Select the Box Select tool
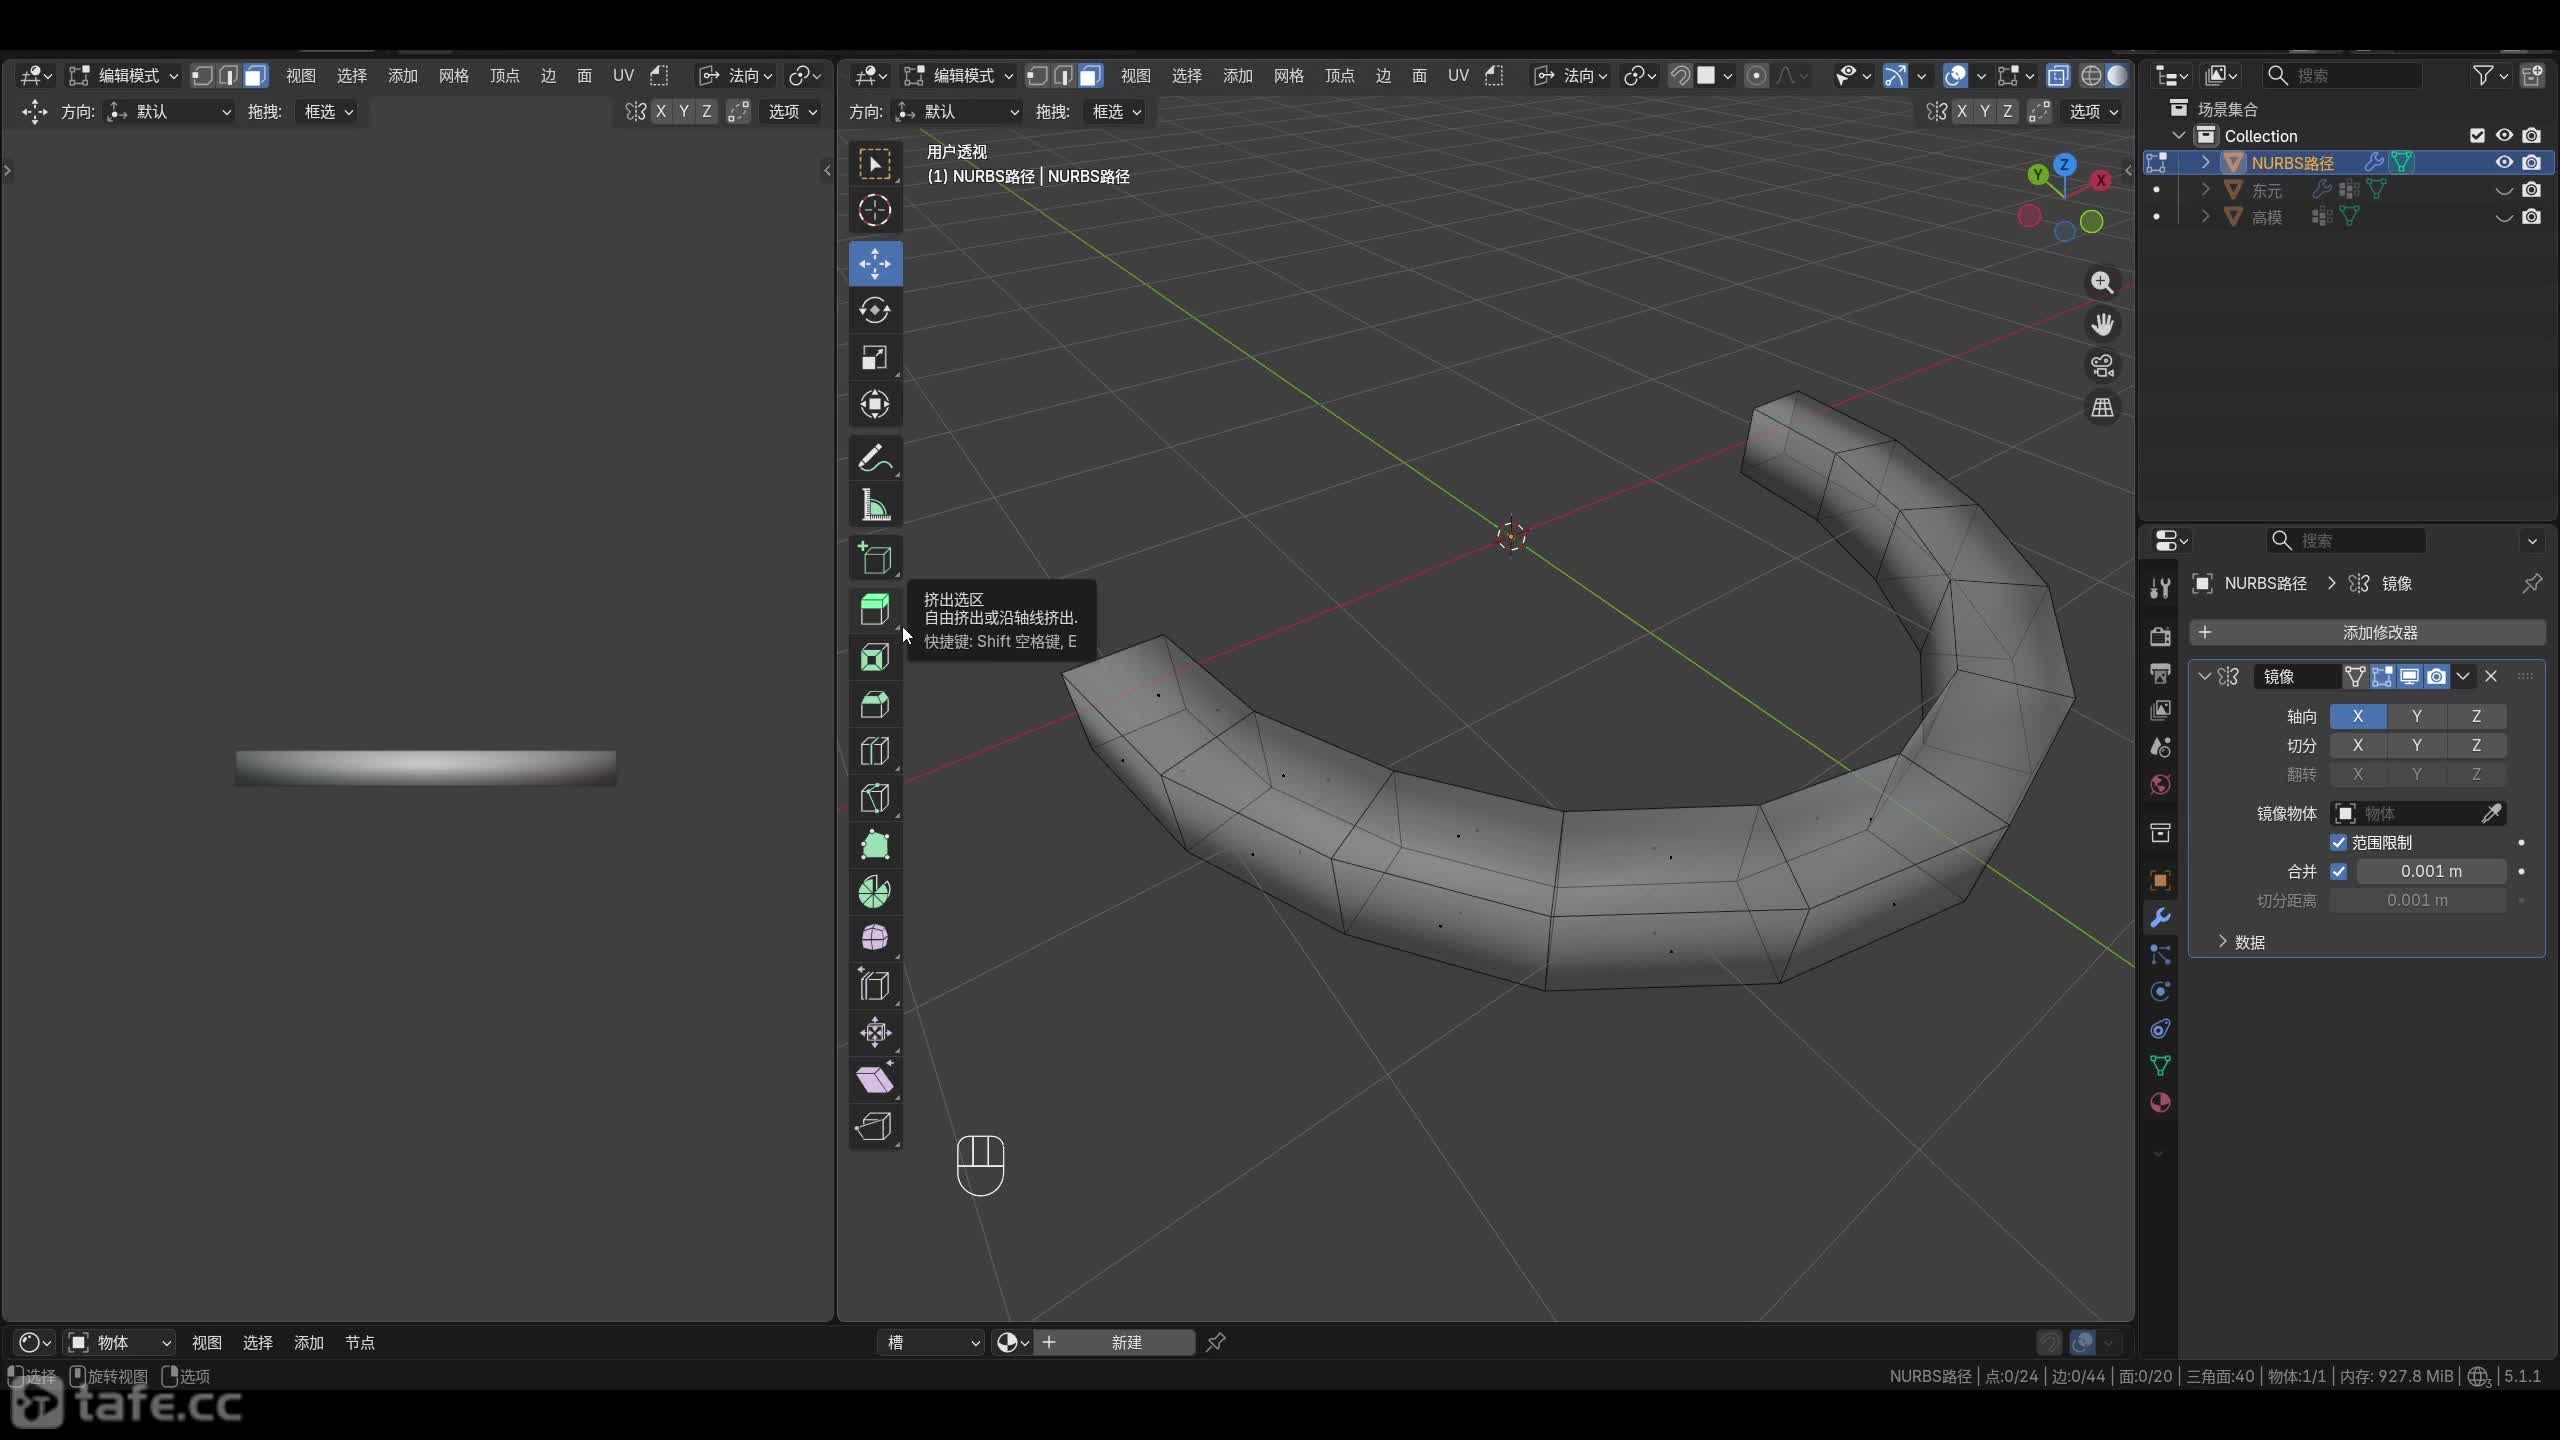The image size is (2560, 1440). (875, 164)
